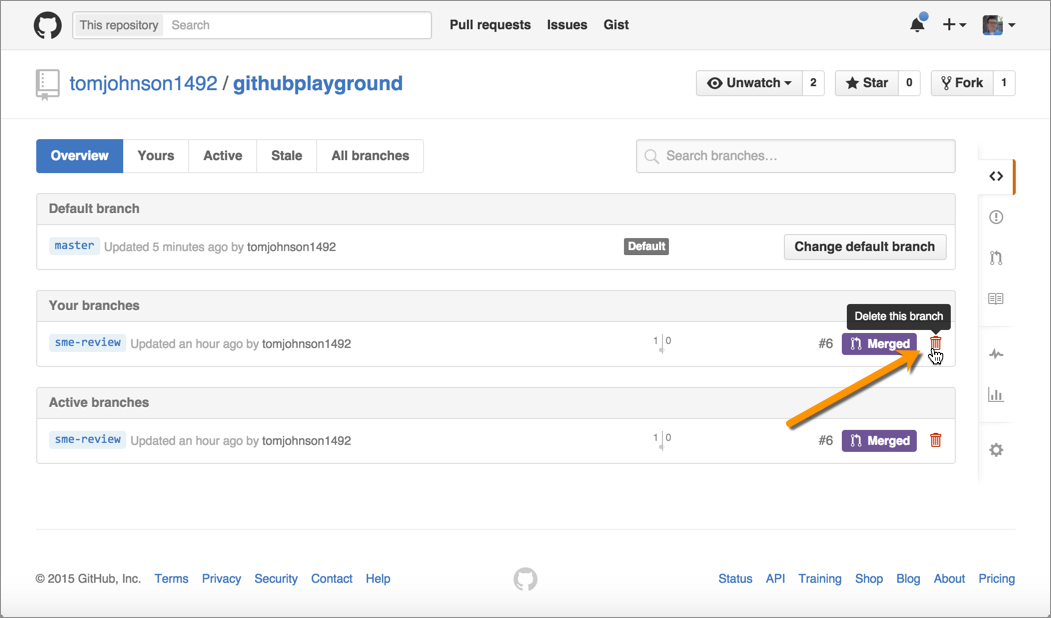This screenshot has height=618, width=1051.
Task: Open the Code section in sidebar
Action: [x=996, y=176]
